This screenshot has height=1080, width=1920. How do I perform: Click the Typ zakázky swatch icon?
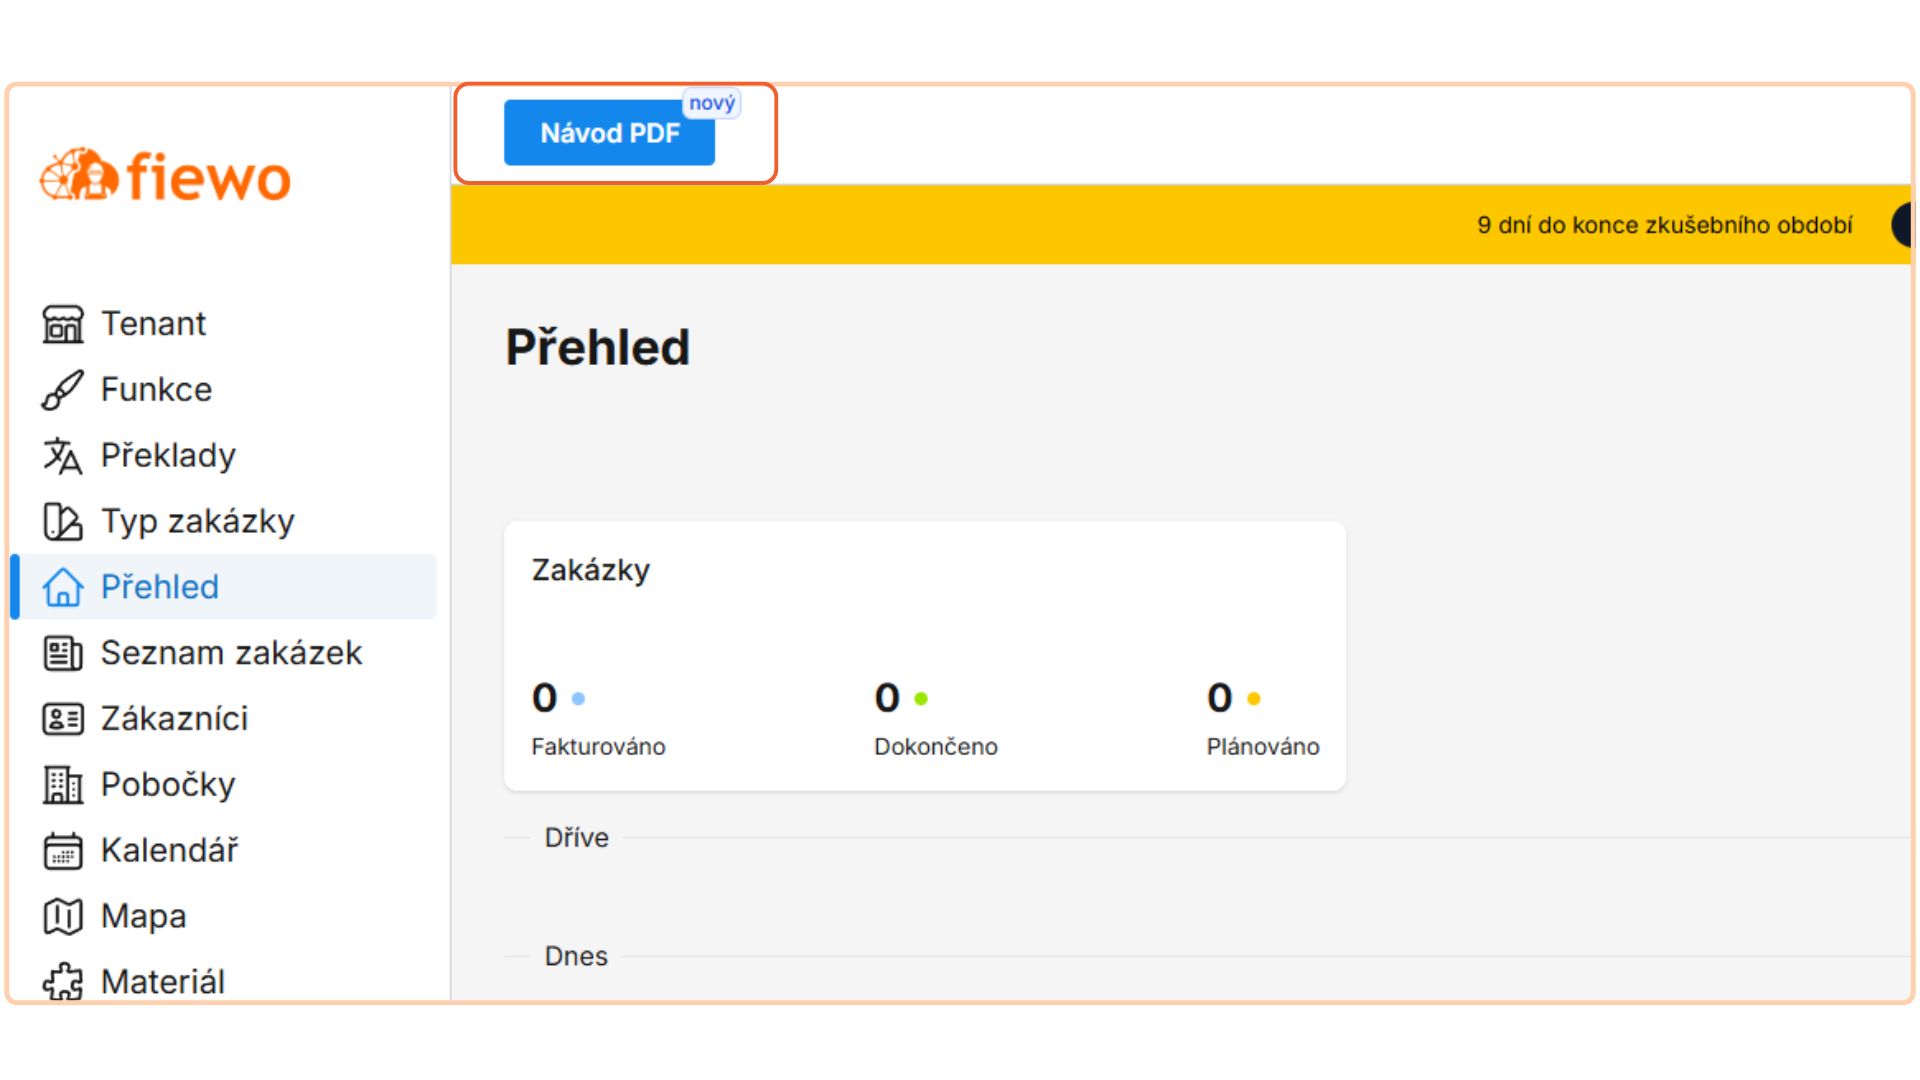click(63, 522)
